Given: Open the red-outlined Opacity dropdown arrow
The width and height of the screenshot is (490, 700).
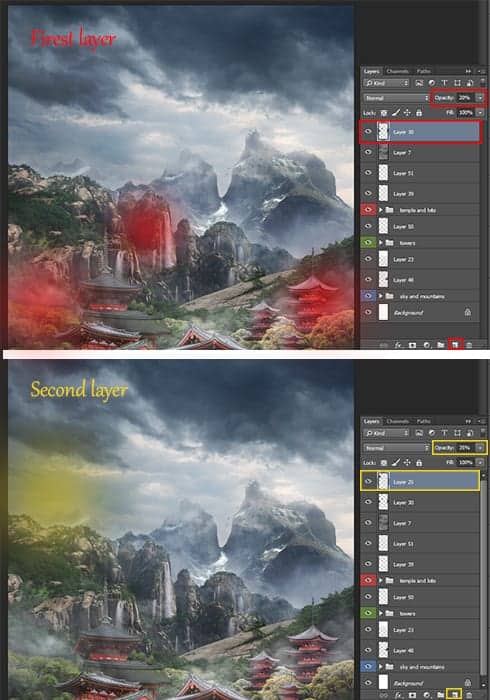Looking at the screenshot, I should point(480,98).
